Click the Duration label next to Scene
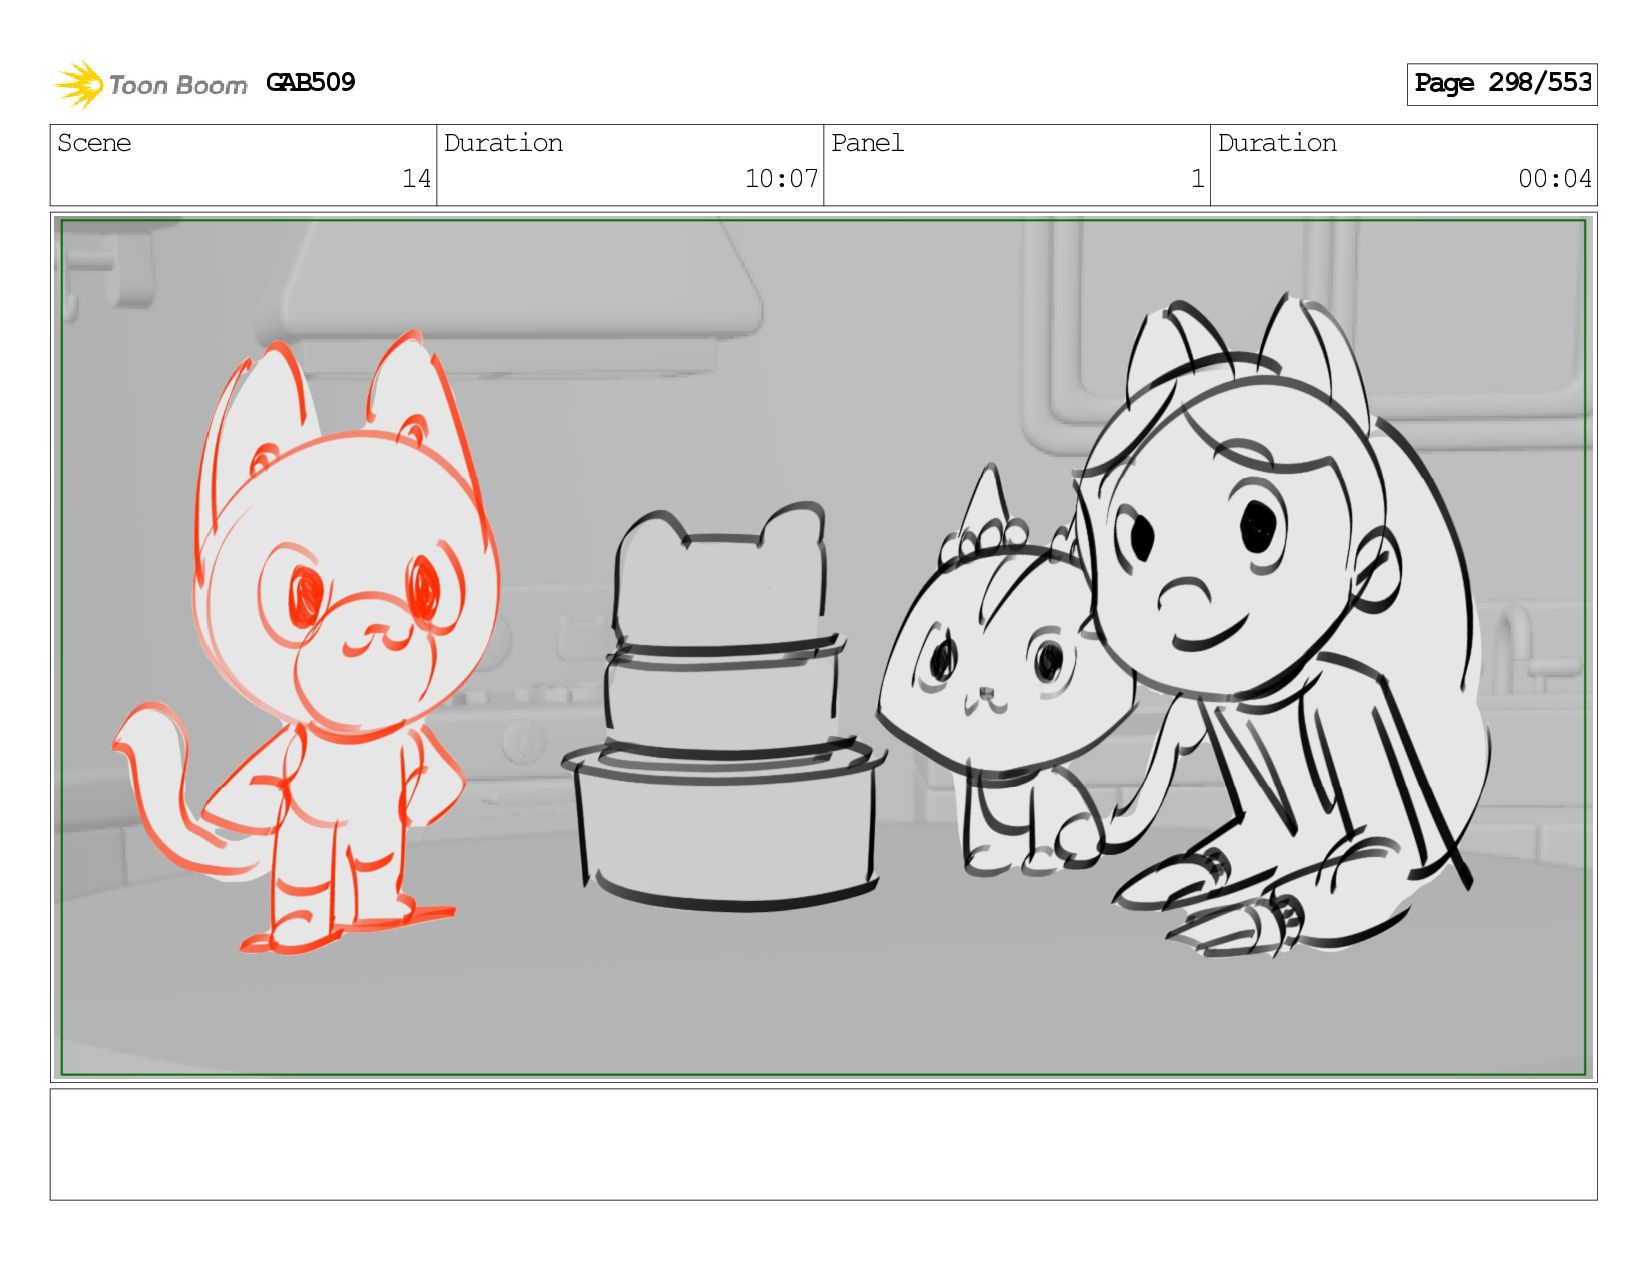The height and width of the screenshot is (1275, 1650). (503, 143)
